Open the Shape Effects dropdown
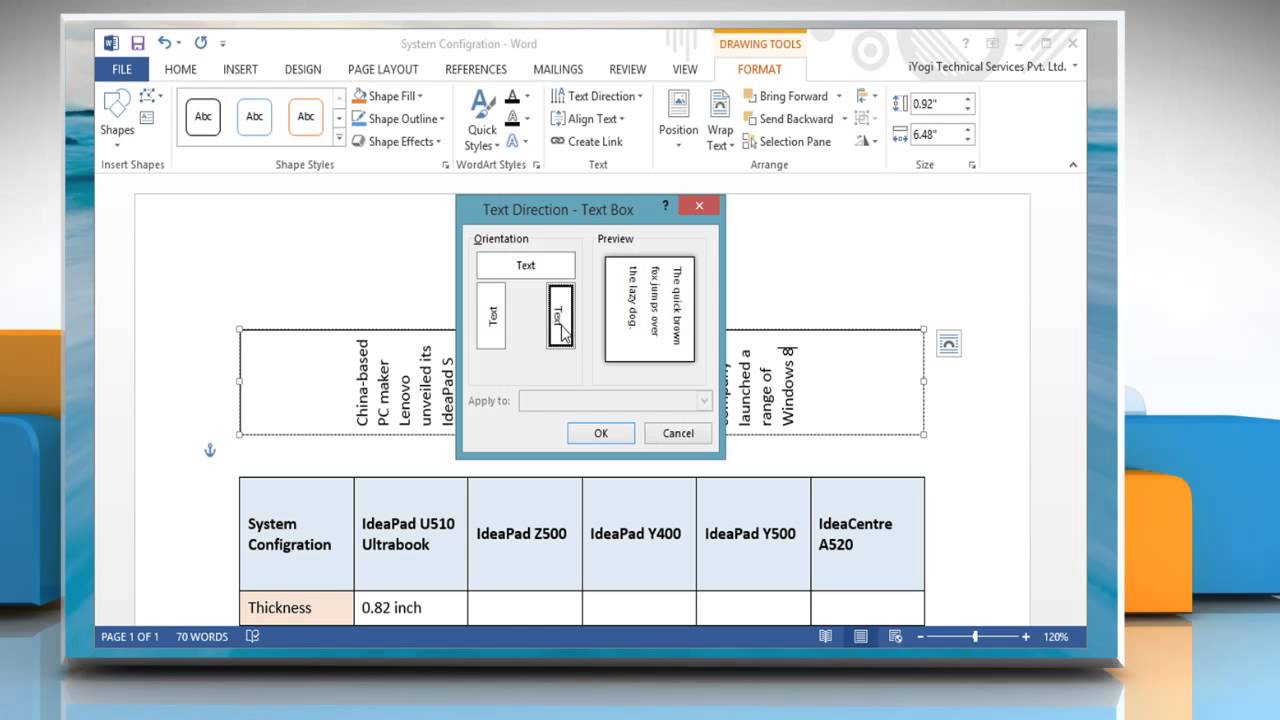 396,142
